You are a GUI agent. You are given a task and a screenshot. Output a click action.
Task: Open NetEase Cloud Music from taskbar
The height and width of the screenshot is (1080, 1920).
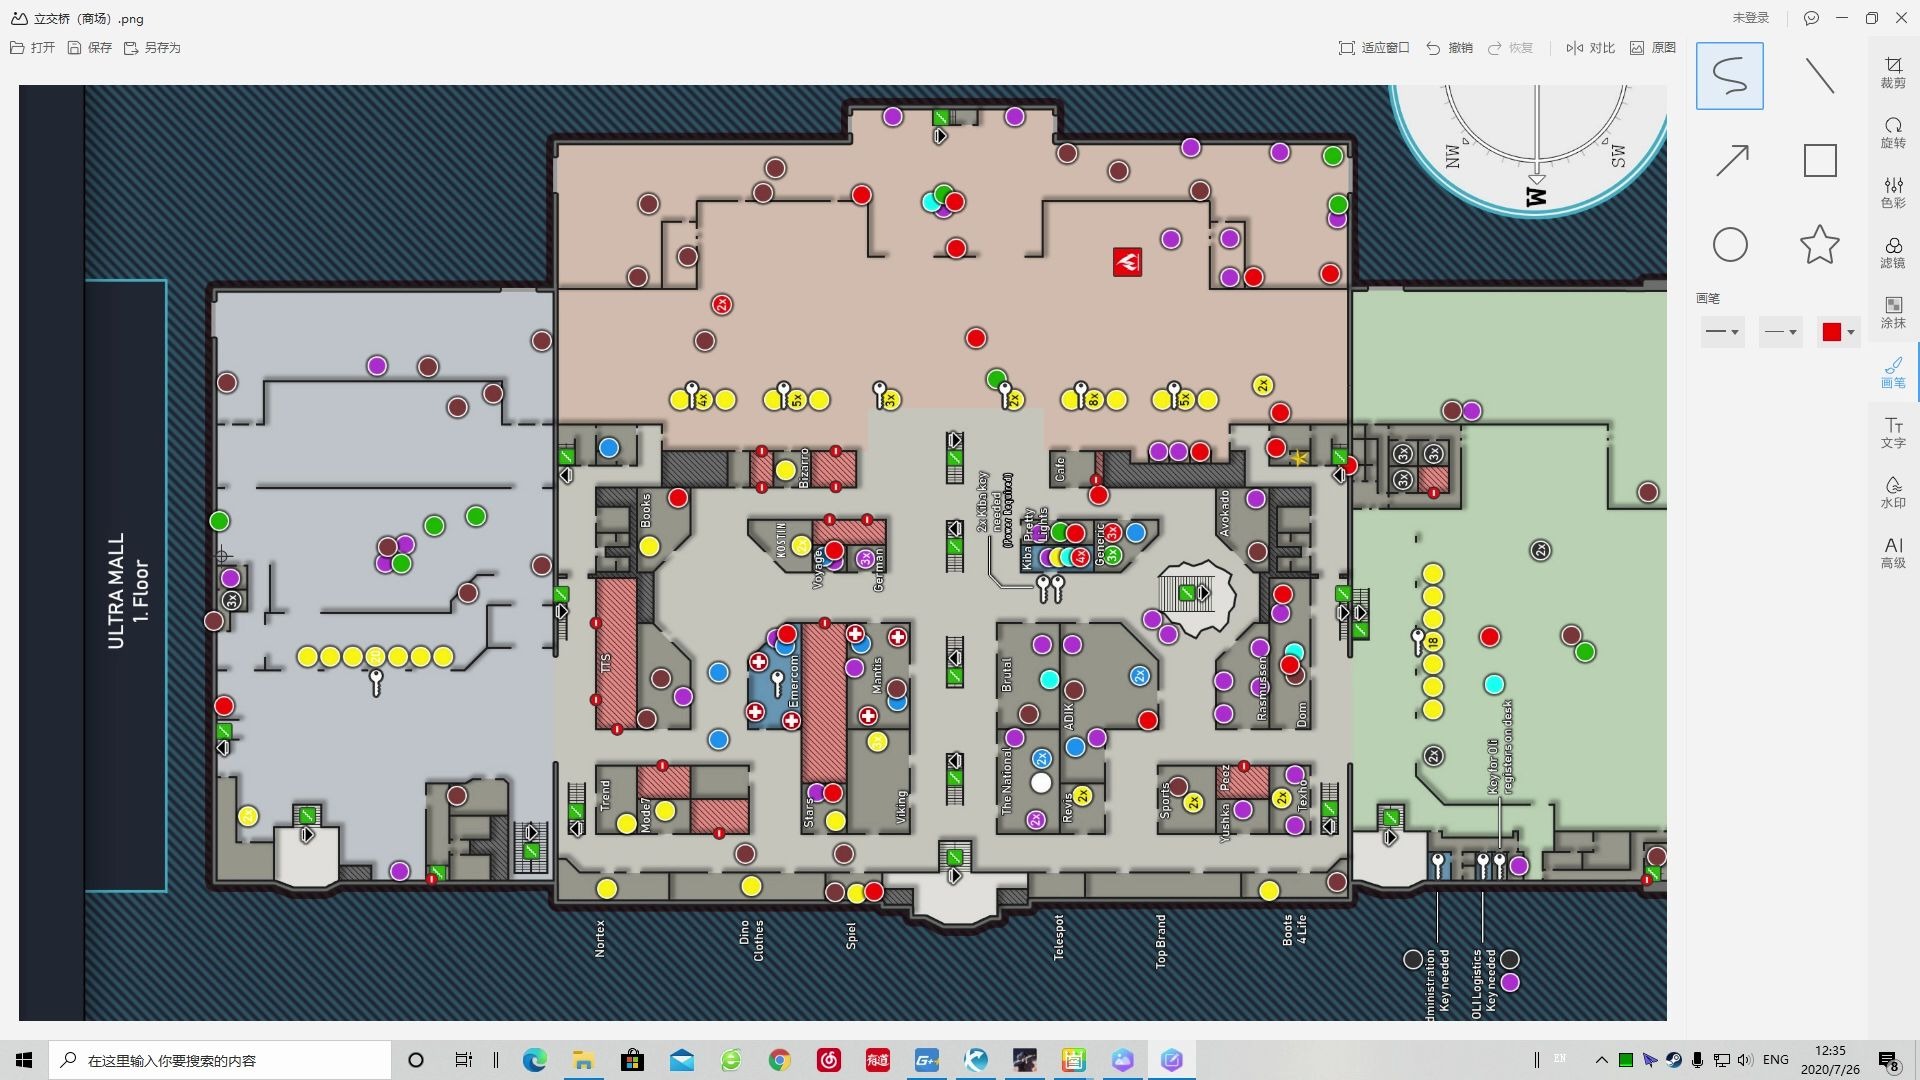tap(829, 1060)
